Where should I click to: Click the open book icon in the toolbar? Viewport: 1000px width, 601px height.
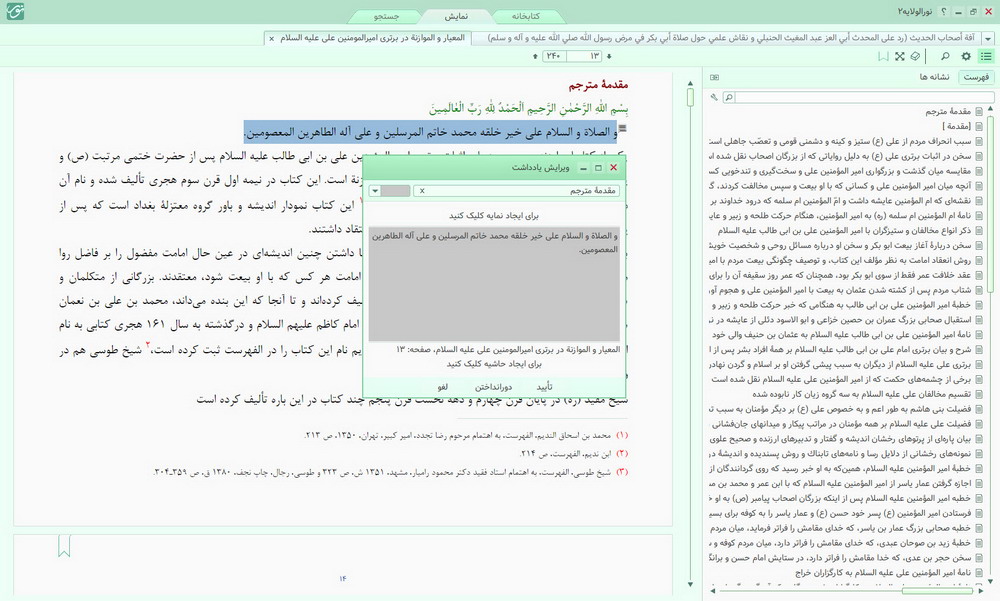click(915, 56)
